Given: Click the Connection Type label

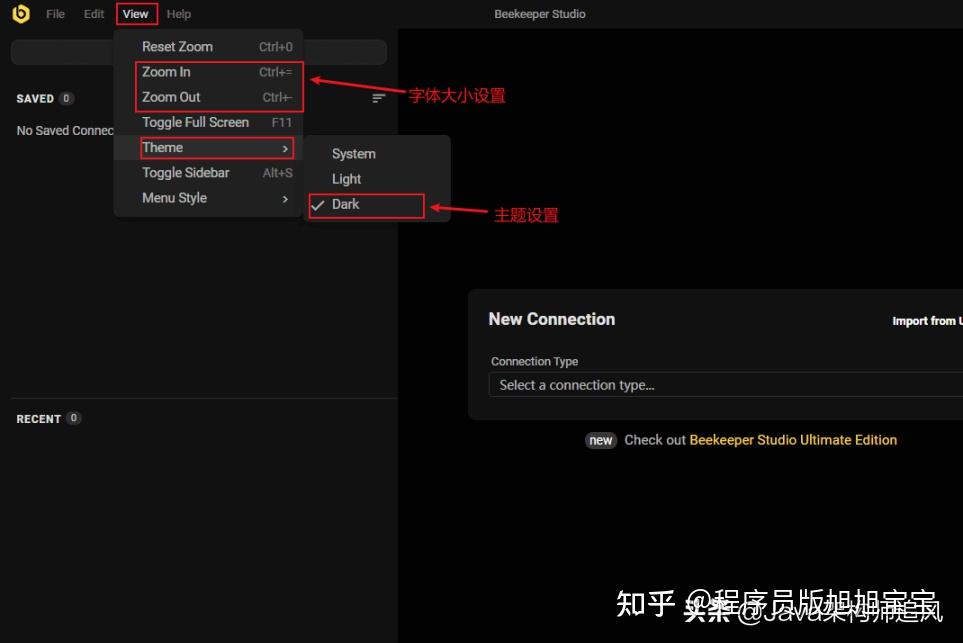Looking at the screenshot, I should pyautogui.click(x=534, y=361).
